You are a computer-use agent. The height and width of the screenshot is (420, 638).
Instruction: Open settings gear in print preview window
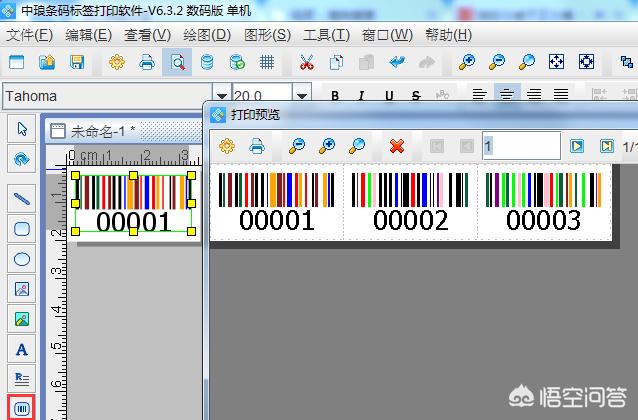coord(227,146)
